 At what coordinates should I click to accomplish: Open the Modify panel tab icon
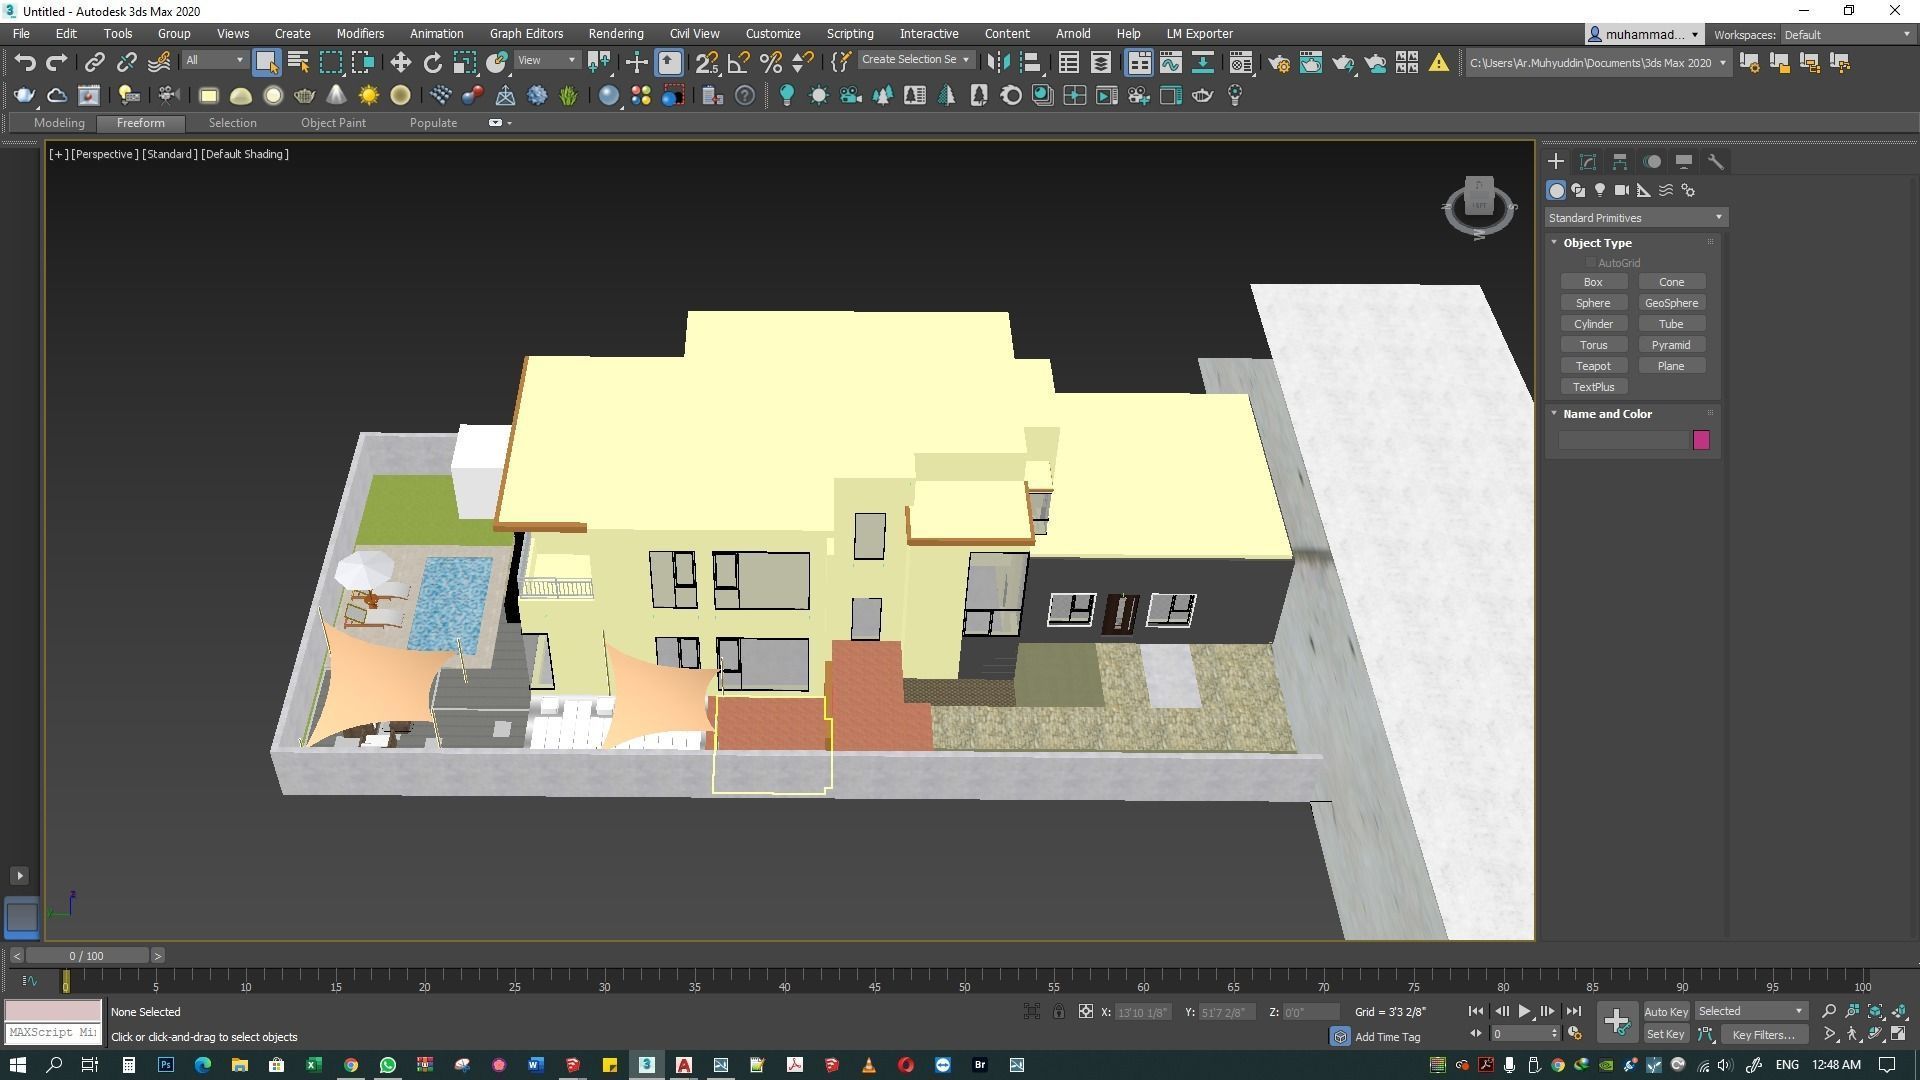click(1588, 162)
